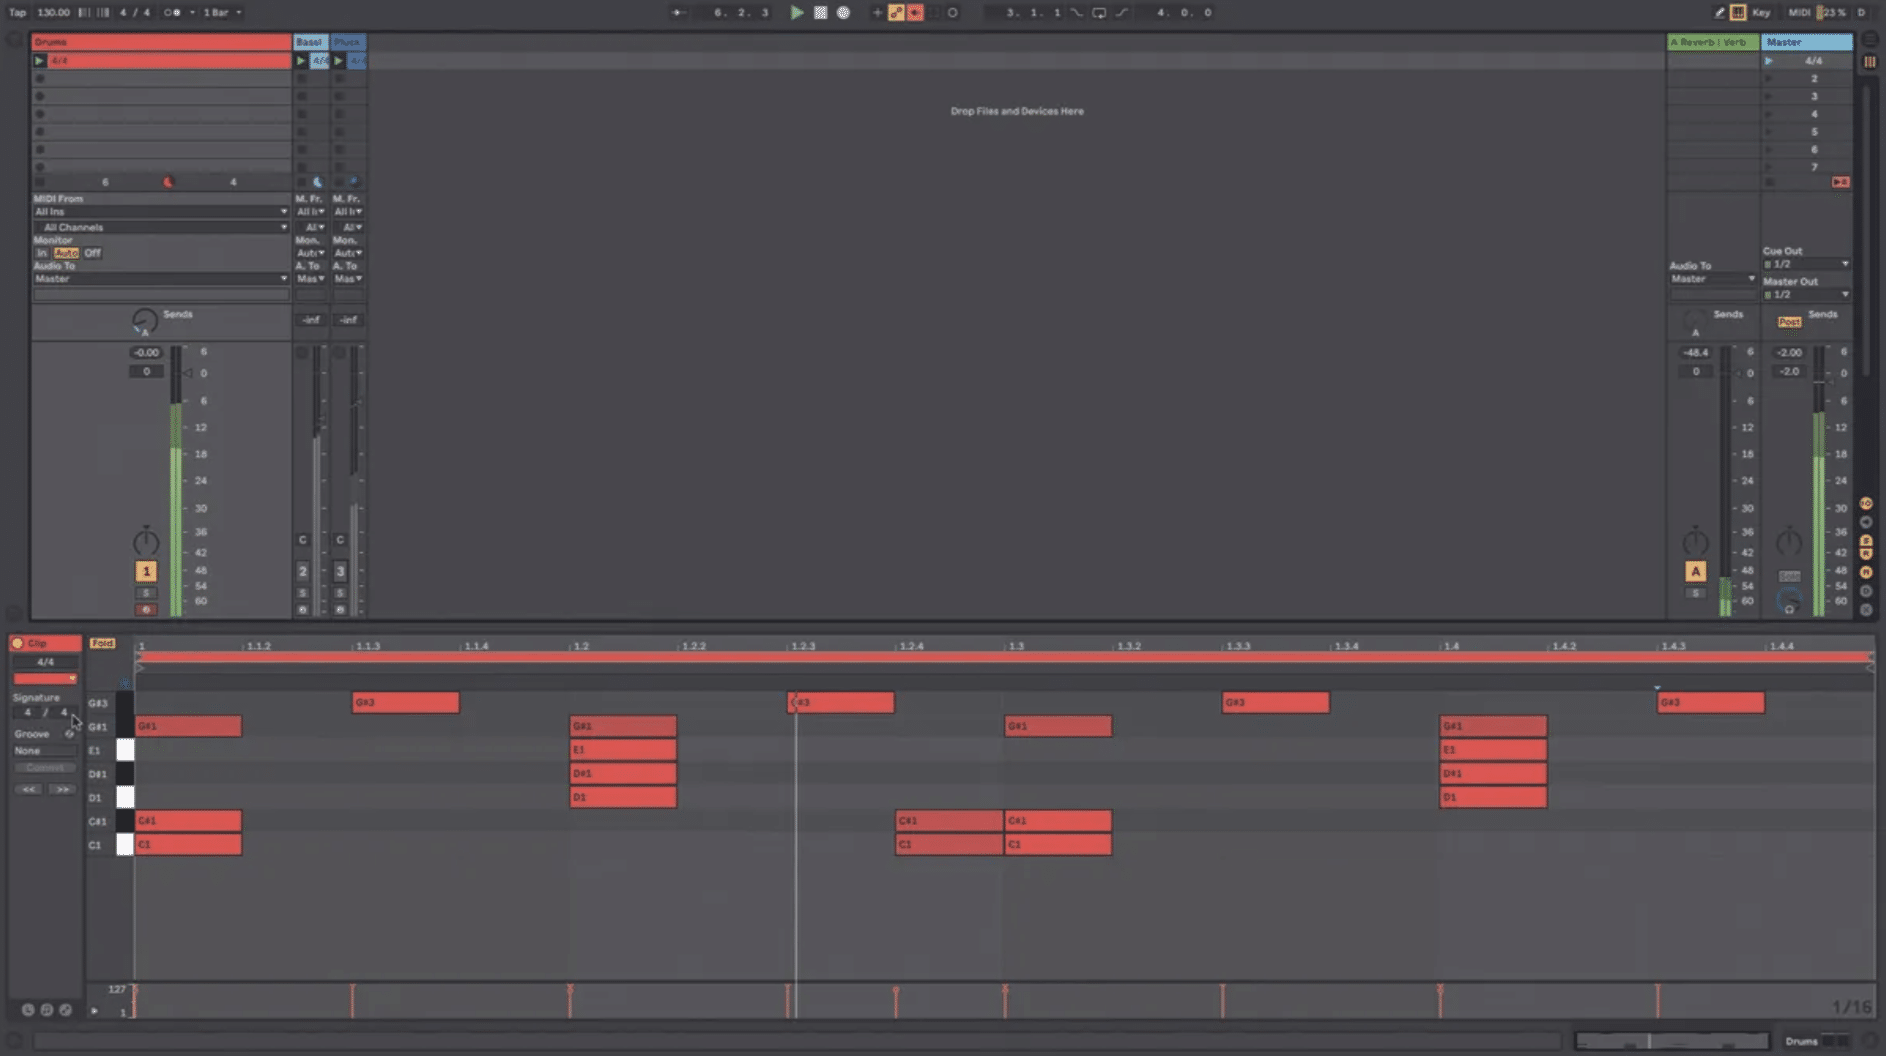Screen dimensions: 1886x1056
Task: Click the clip nudge backward button
Action: click(x=29, y=790)
